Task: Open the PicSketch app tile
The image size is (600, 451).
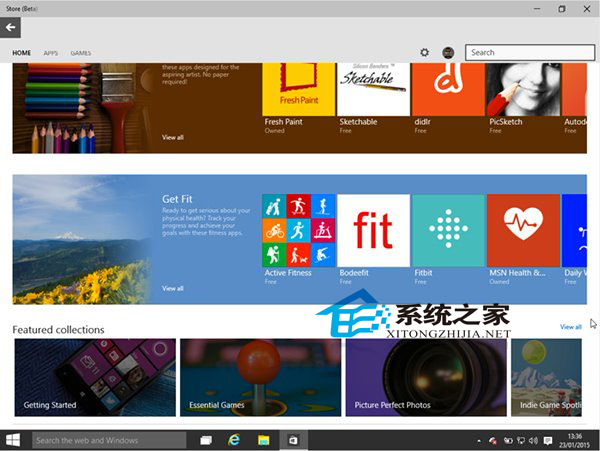Action: tap(523, 99)
